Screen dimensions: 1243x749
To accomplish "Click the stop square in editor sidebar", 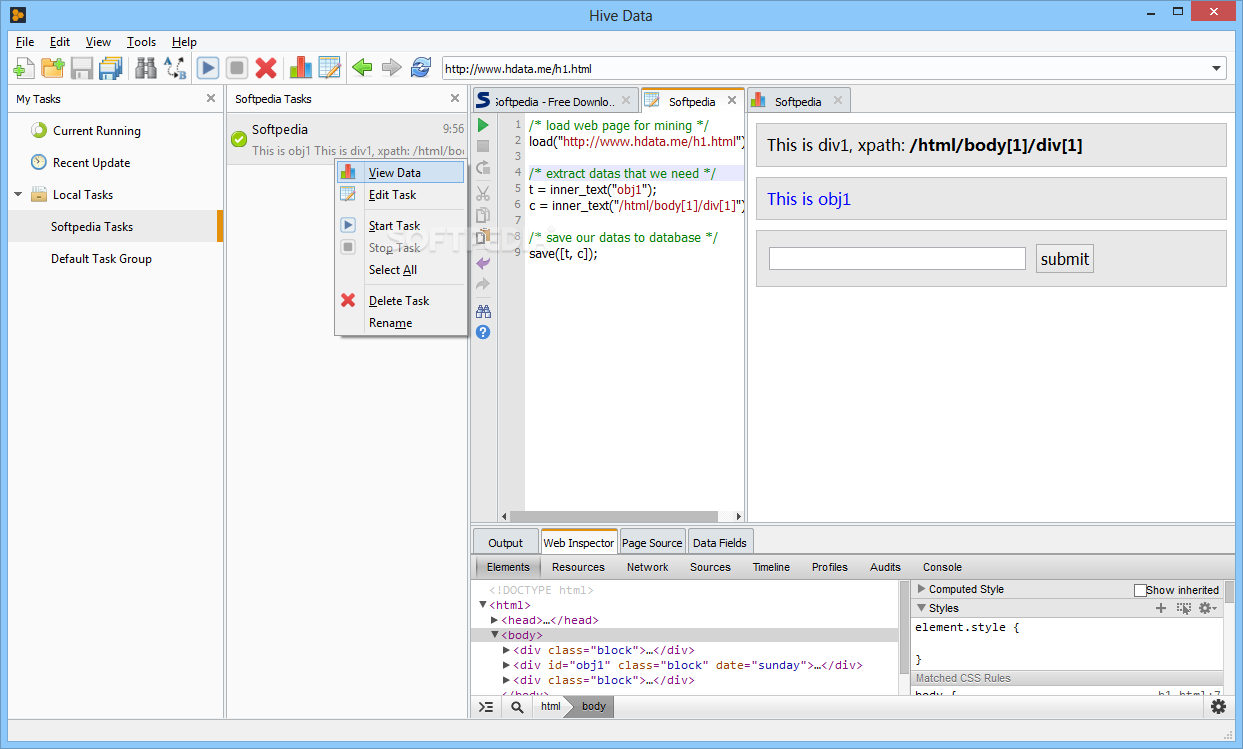I will 483,146.
